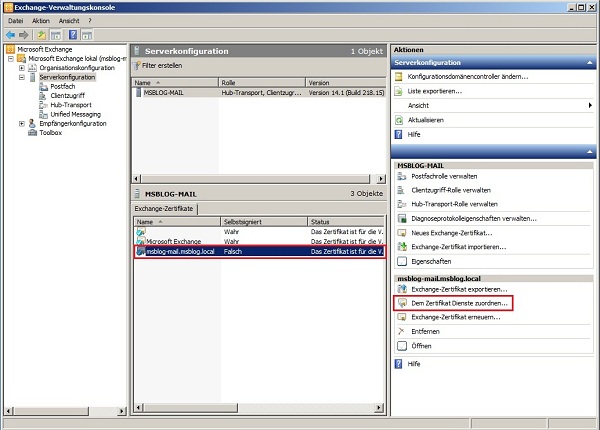Click the Forward arrow toolbar icon
This screenshot has width=600, height=430.
coord(24,35)
